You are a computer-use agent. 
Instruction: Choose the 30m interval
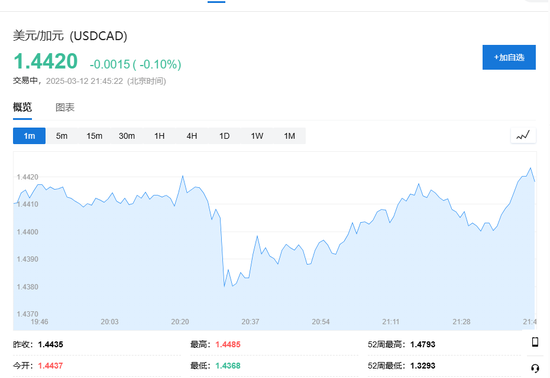(127, 136)
